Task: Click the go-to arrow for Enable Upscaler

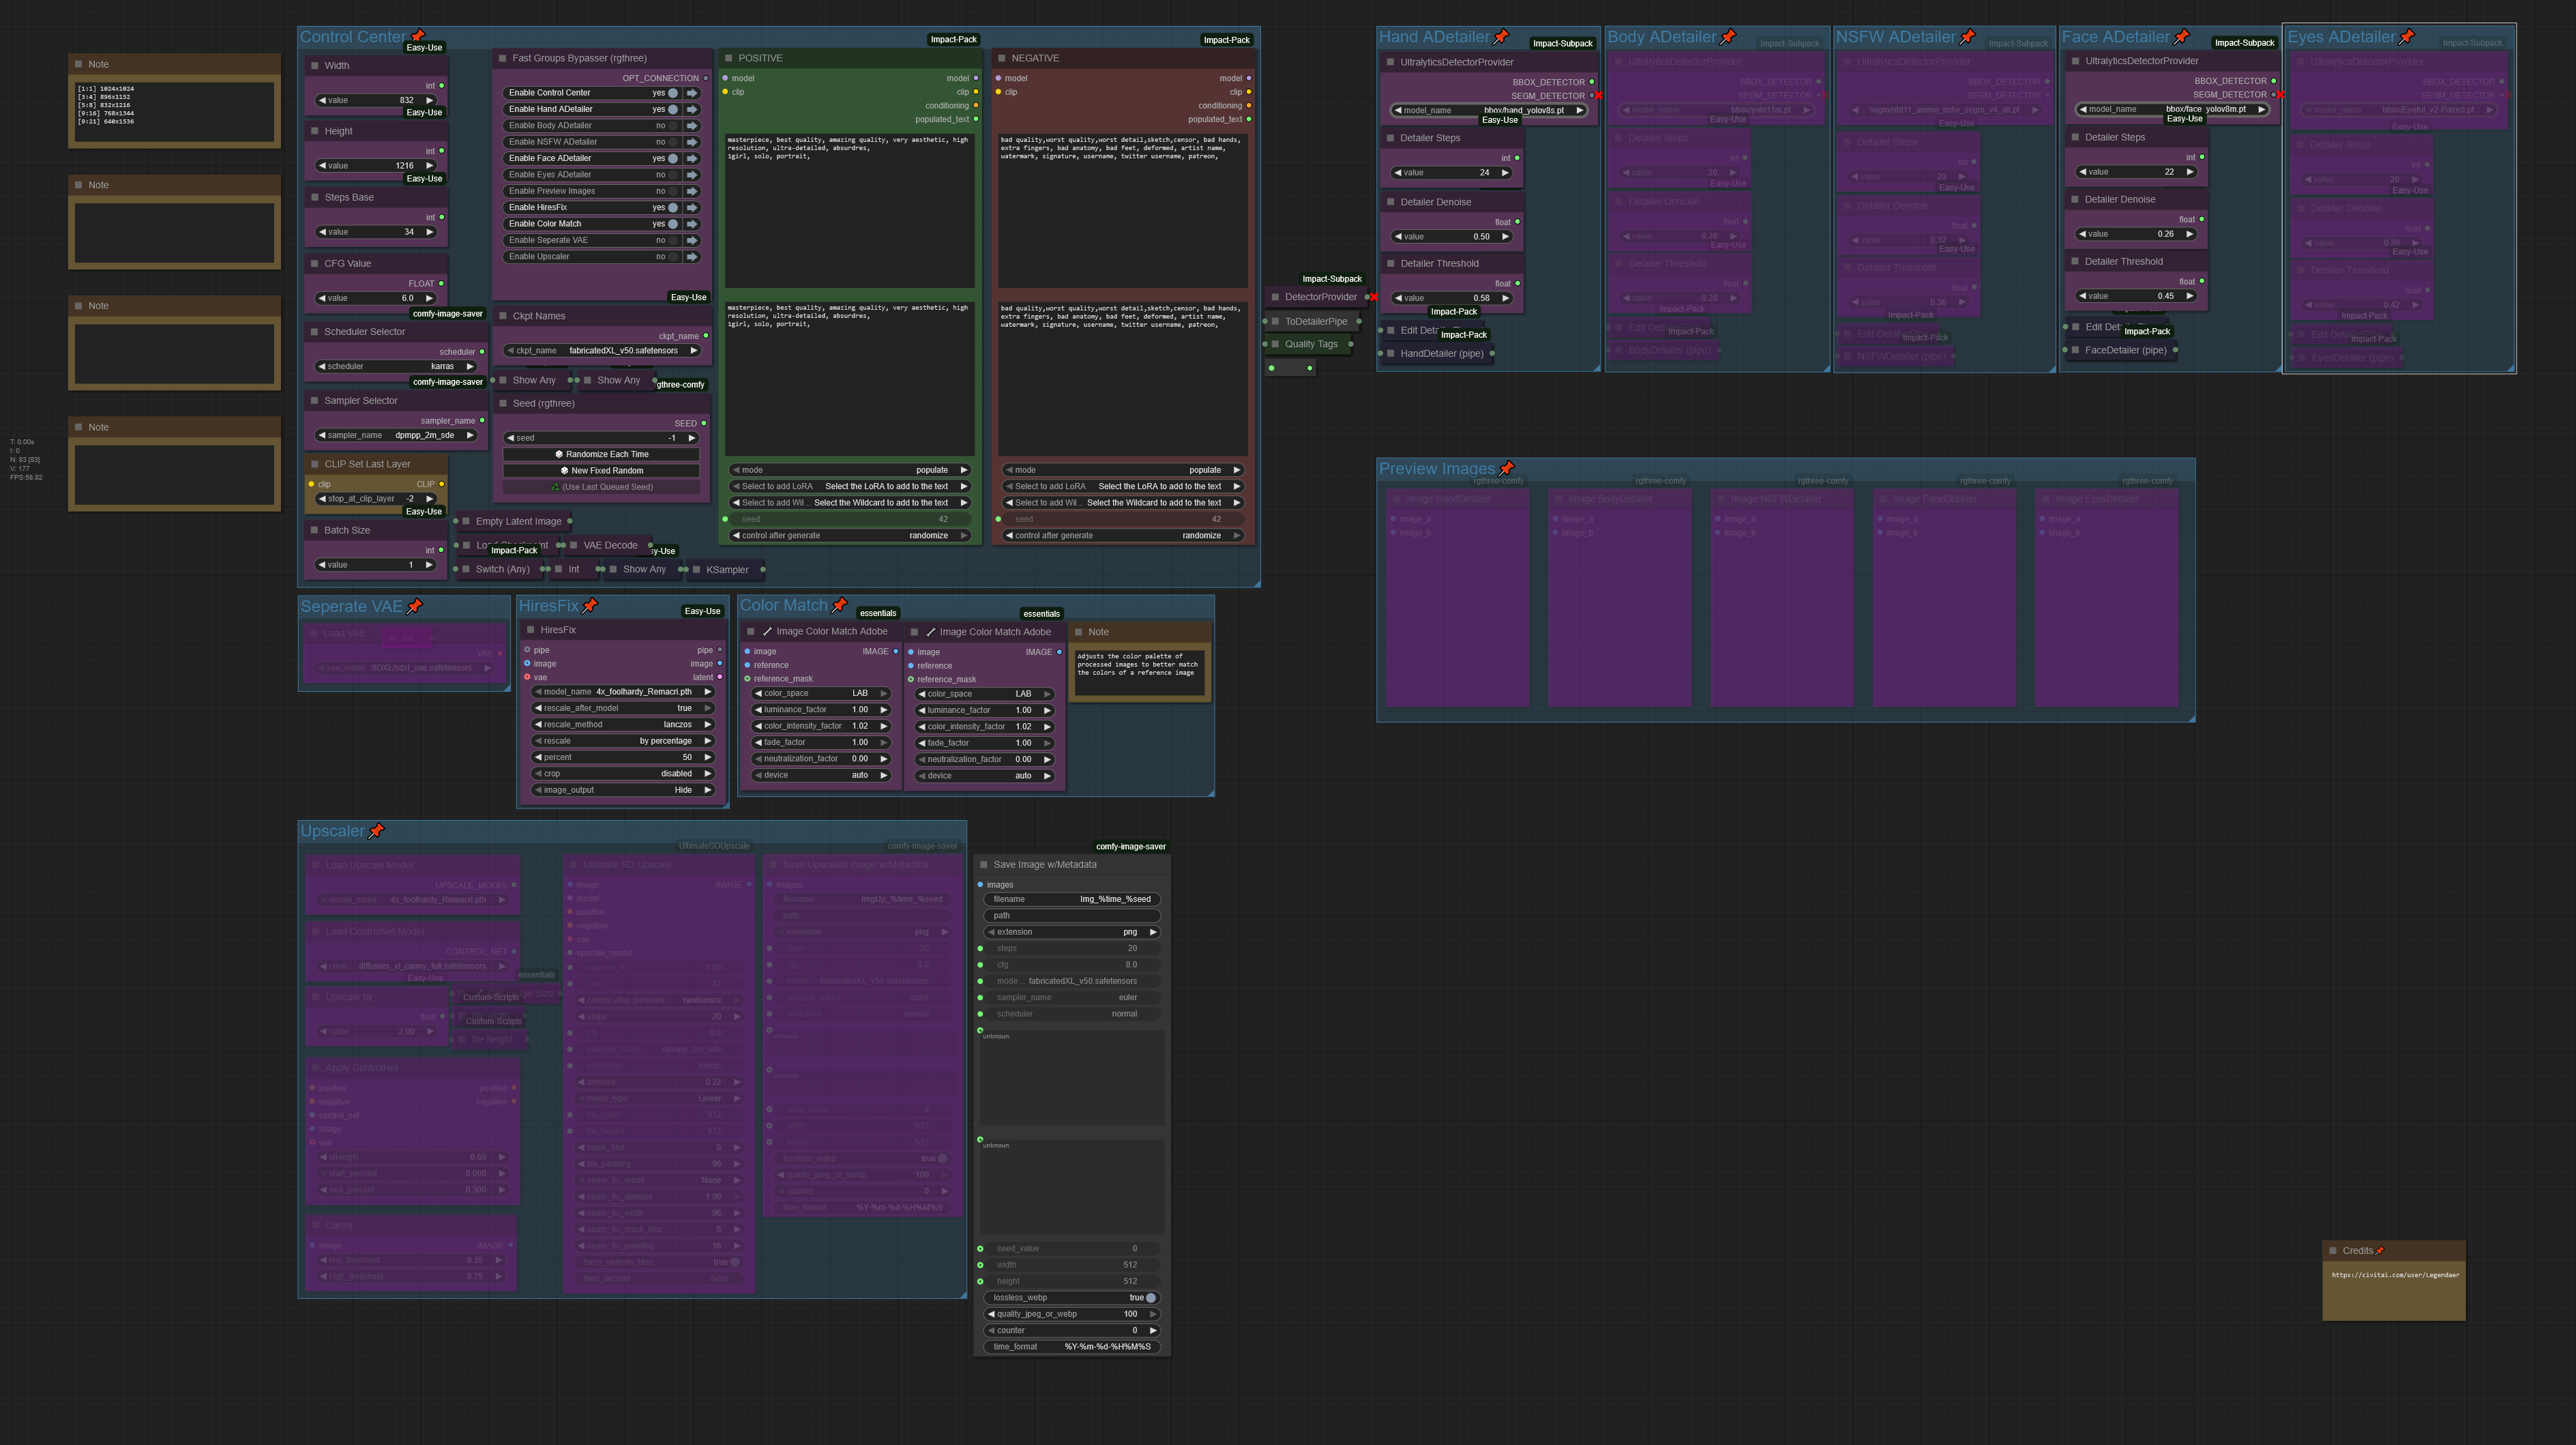Action: 692,257
